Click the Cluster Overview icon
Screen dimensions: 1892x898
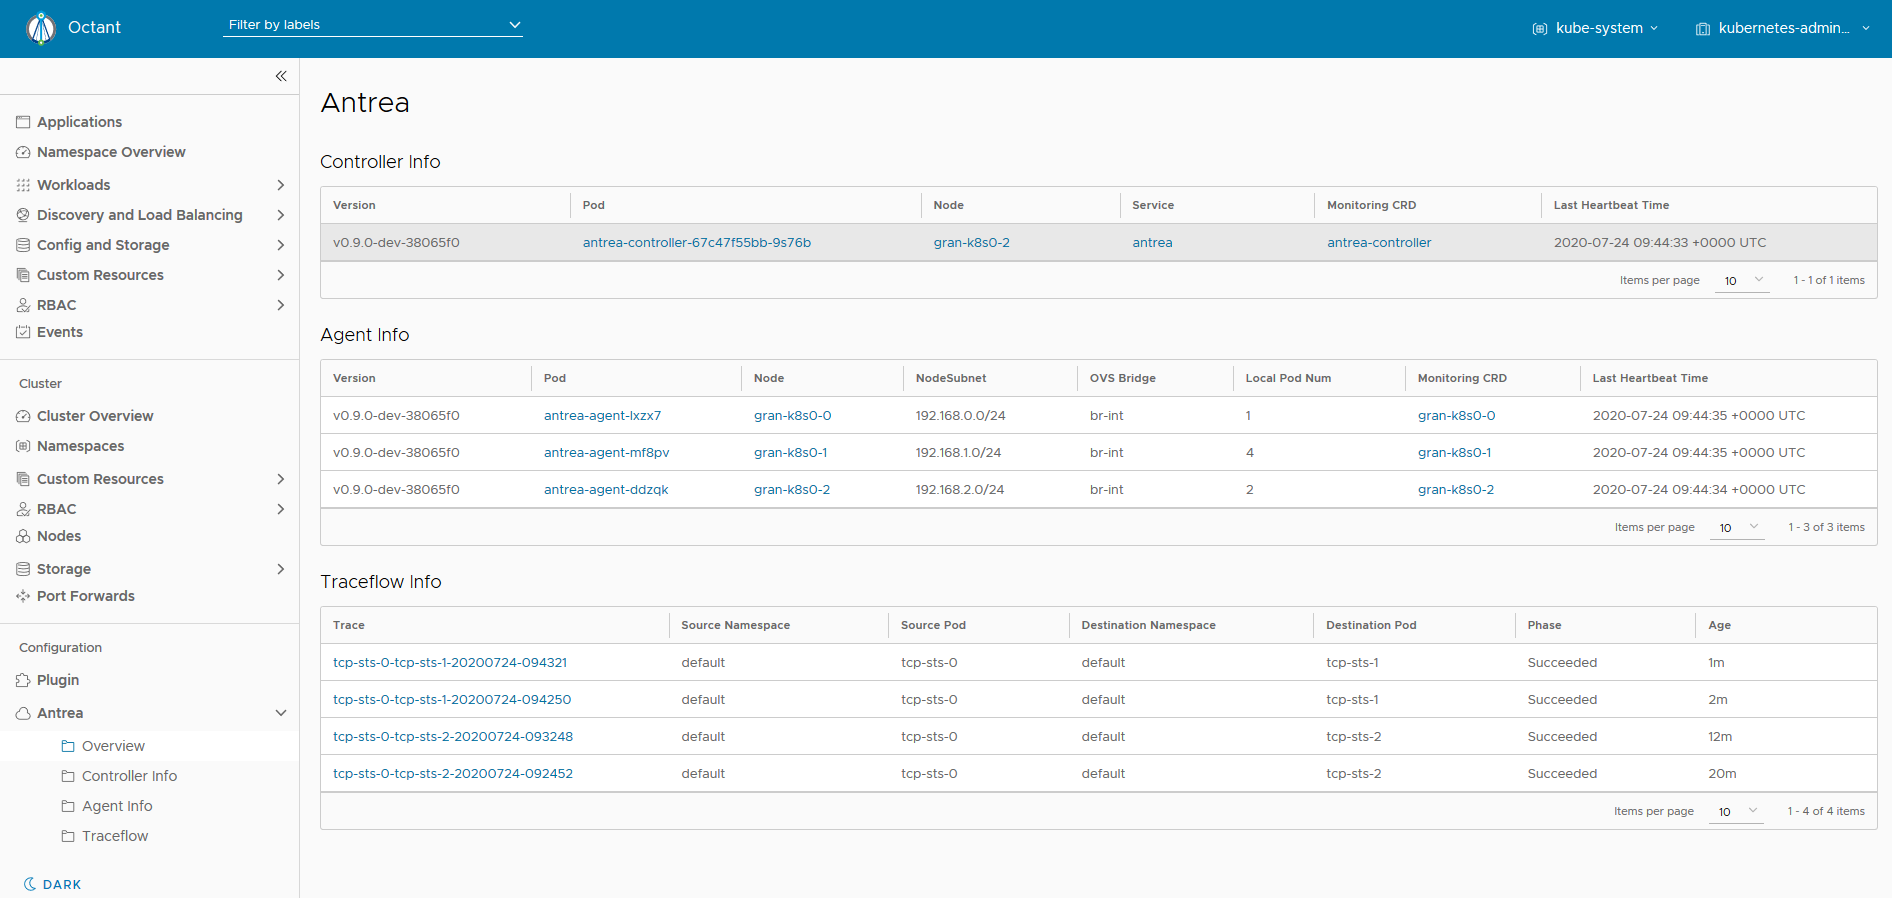23,416
